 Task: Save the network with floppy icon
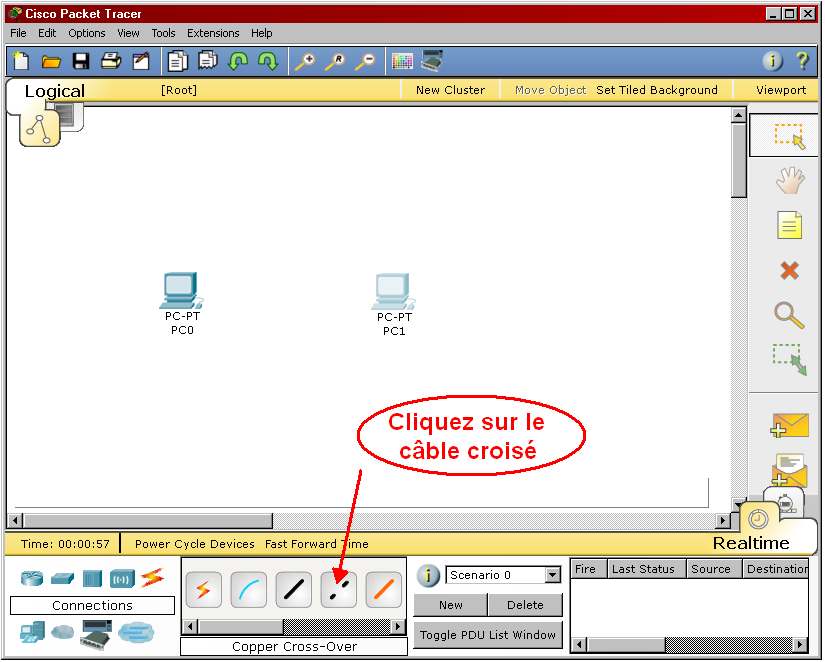(x=81, y=61)
